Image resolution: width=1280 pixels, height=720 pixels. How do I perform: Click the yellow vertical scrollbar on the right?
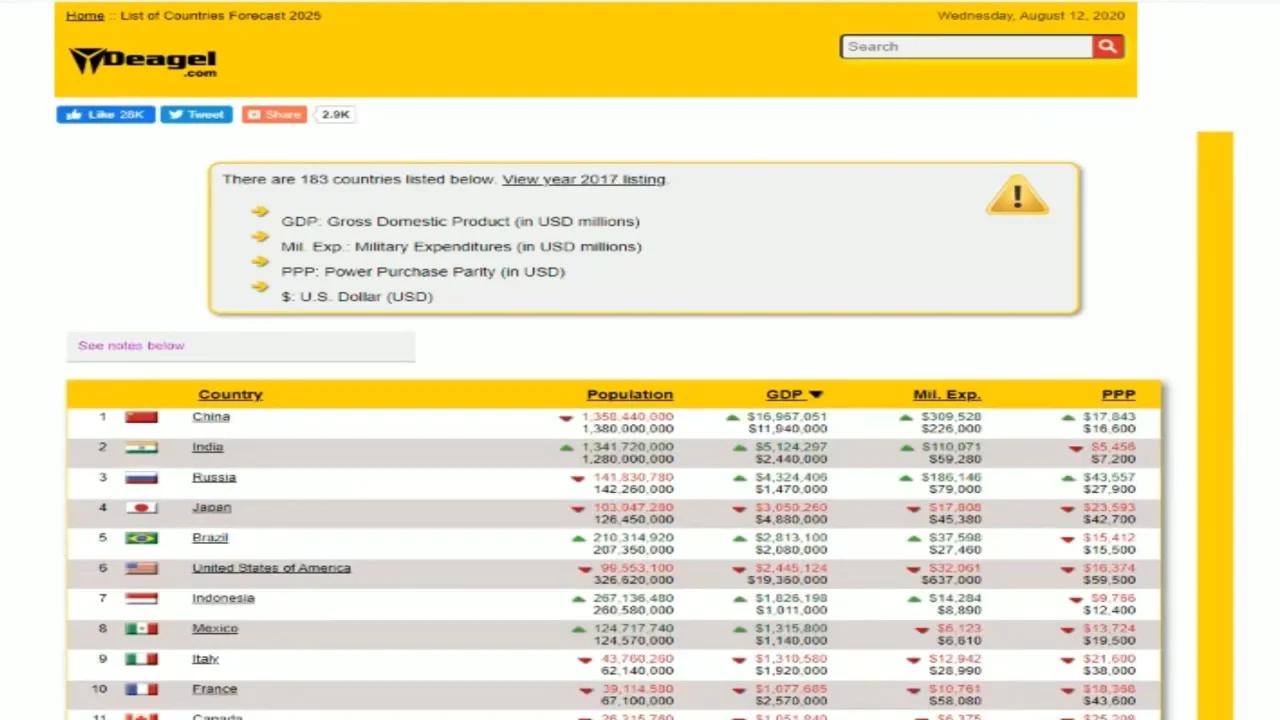(x=1215, y=425)
